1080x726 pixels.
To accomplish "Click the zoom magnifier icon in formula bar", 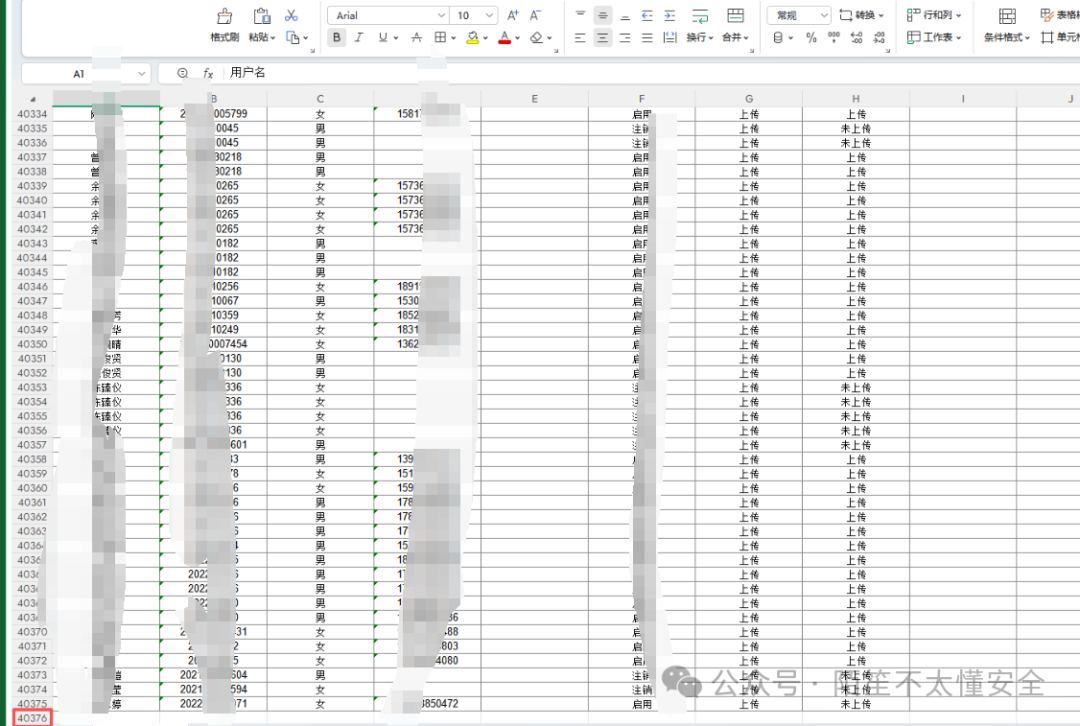I will 183,73.
